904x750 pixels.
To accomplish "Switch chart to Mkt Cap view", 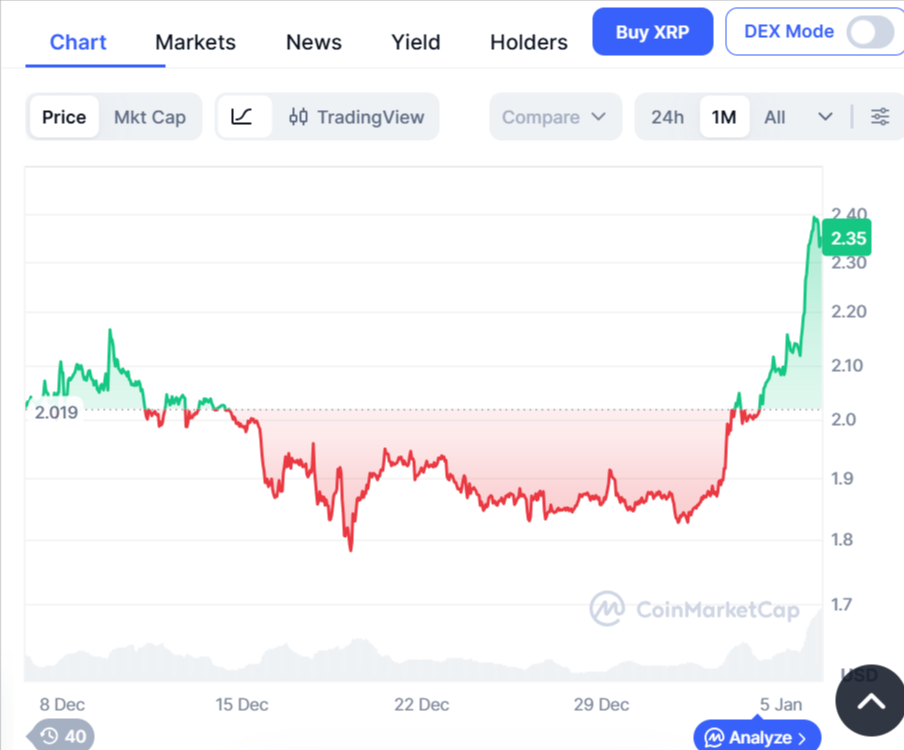I will (150, 116).
